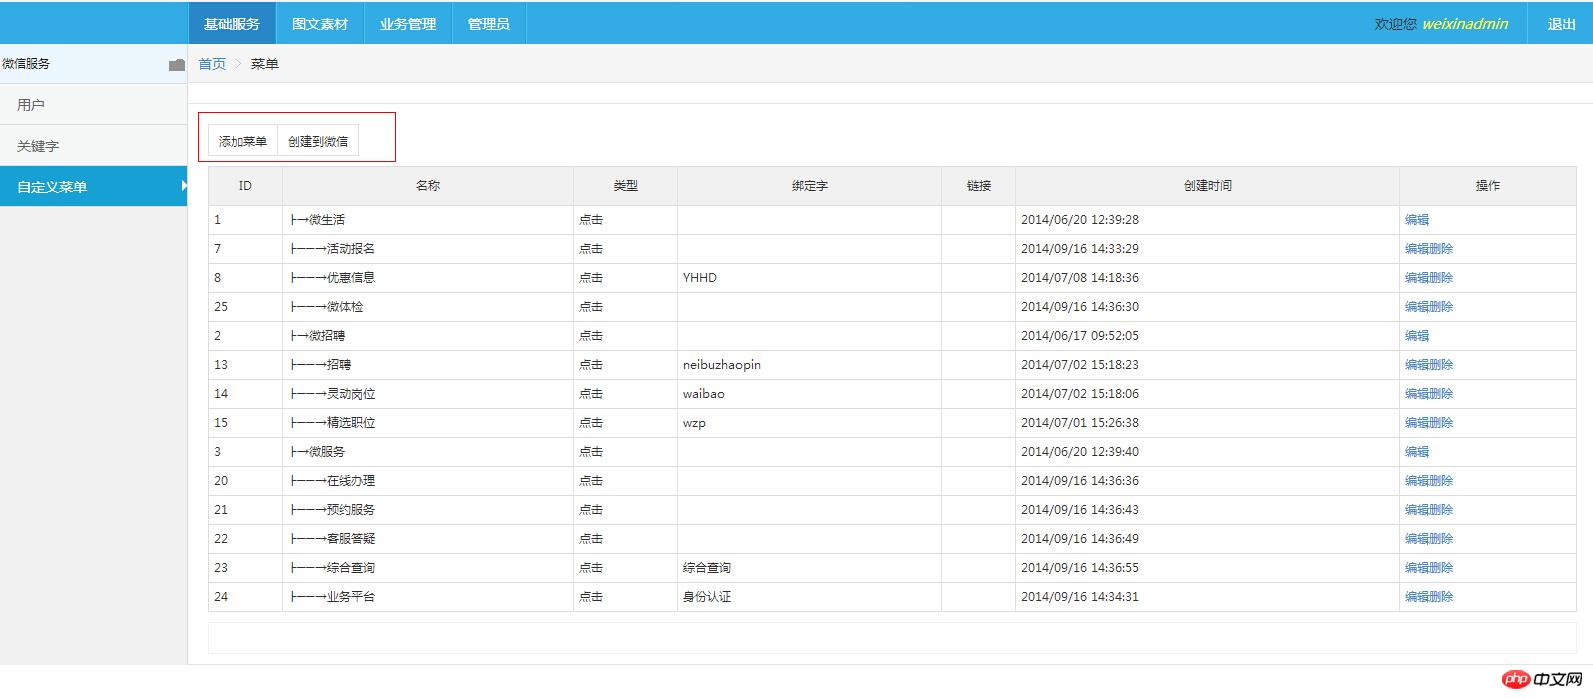The height and width of the screenshot is (699, 1593).
Task: Click 编辑 in the 活动报名 row
Action: (1417, 249)
